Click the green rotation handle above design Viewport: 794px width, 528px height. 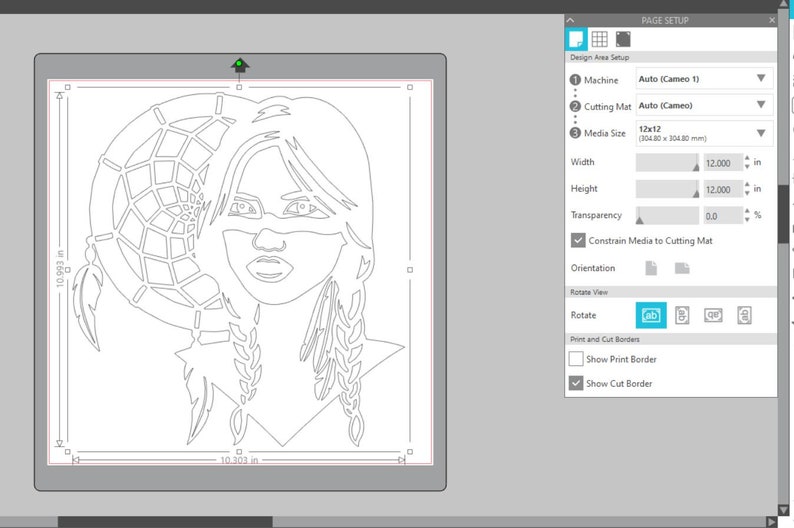[x=239, y=64]
